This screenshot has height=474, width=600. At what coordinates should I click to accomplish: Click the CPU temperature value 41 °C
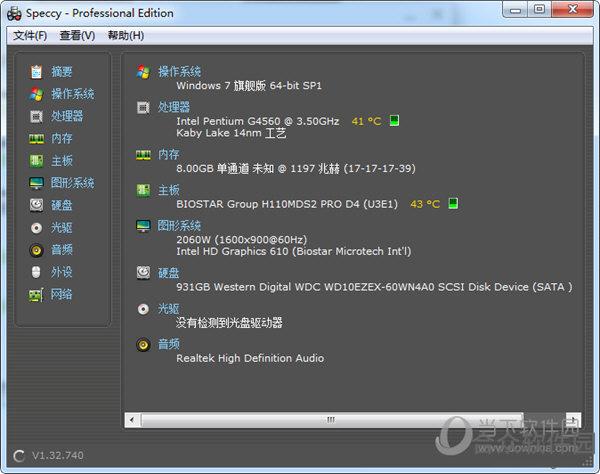click(366, 121)
